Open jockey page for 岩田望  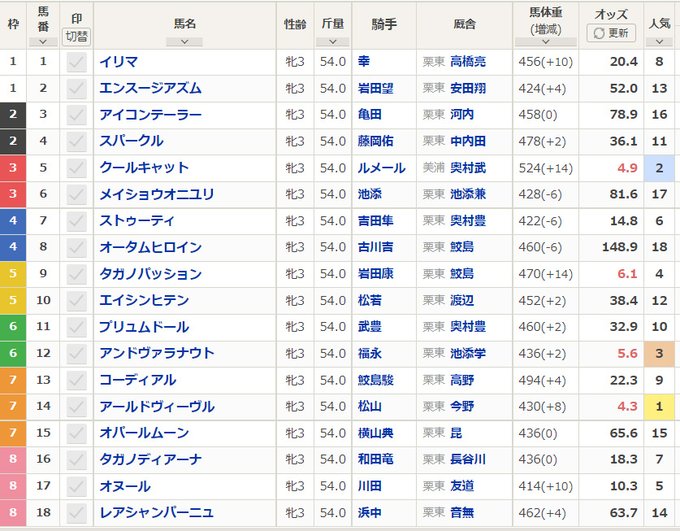[376, 88]
